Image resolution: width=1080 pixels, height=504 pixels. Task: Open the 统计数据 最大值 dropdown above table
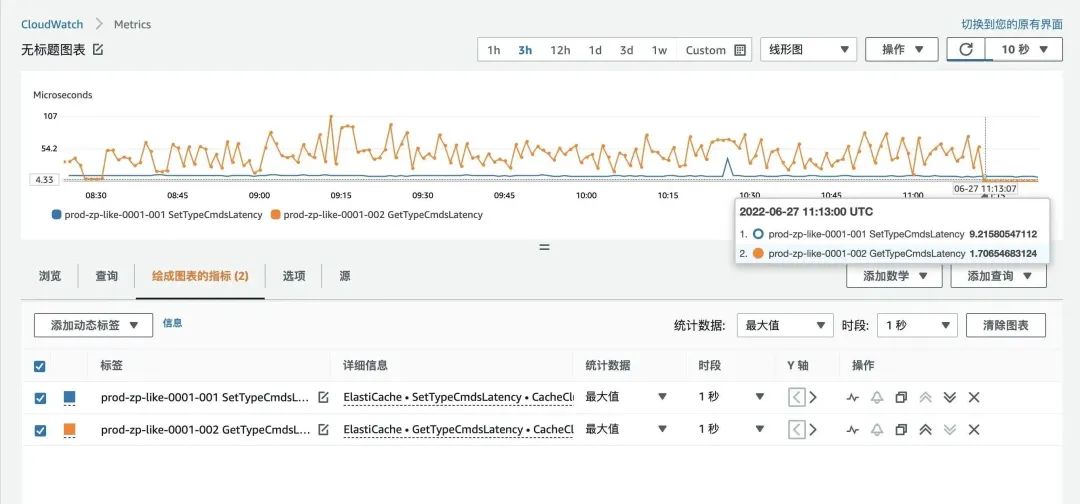(785, 325)
